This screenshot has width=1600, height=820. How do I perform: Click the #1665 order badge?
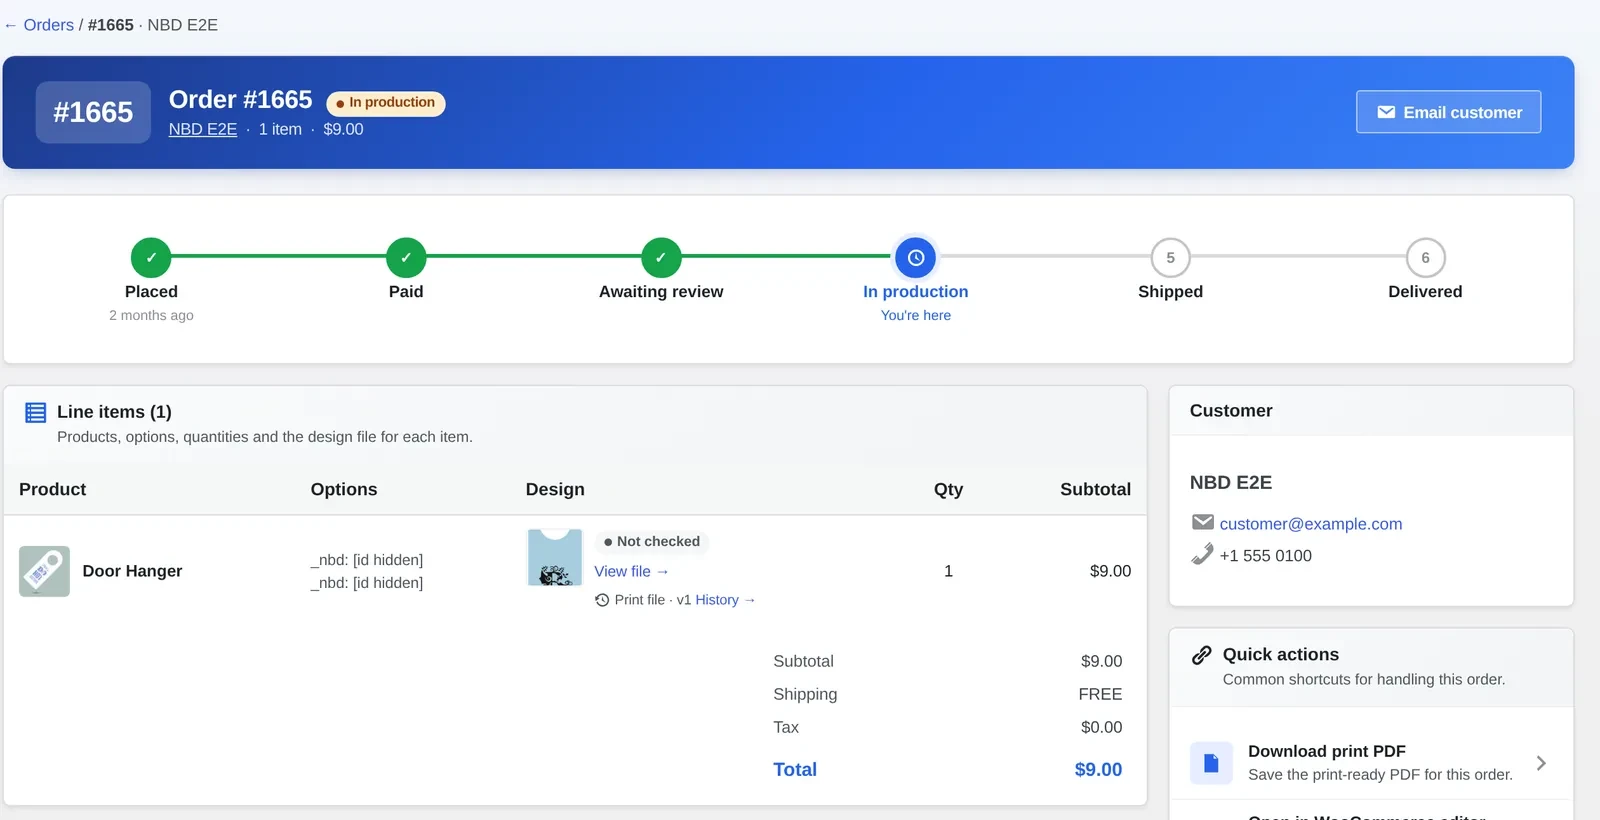(x=93, y=112)
